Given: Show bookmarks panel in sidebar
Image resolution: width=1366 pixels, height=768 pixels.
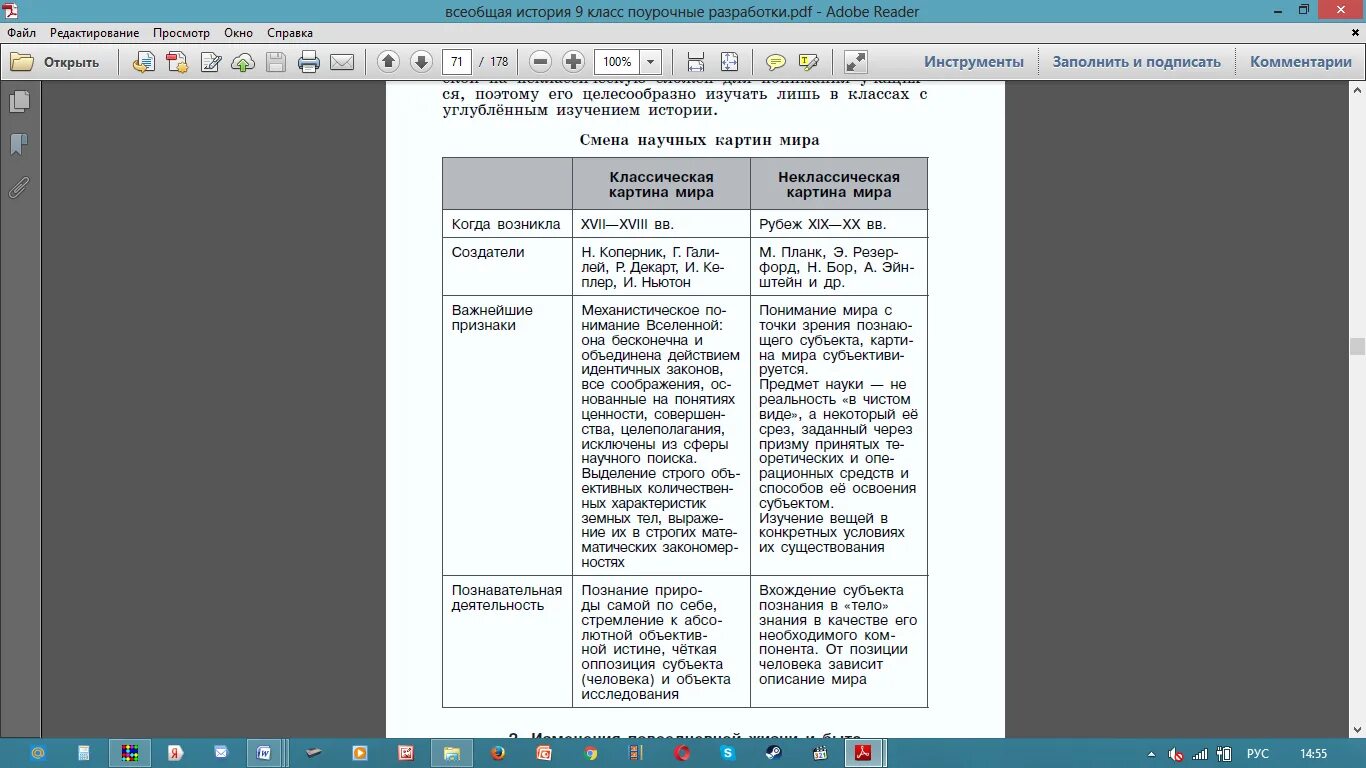Looking at the screenshot, I should pyautogui.click(x=19, y=145).
